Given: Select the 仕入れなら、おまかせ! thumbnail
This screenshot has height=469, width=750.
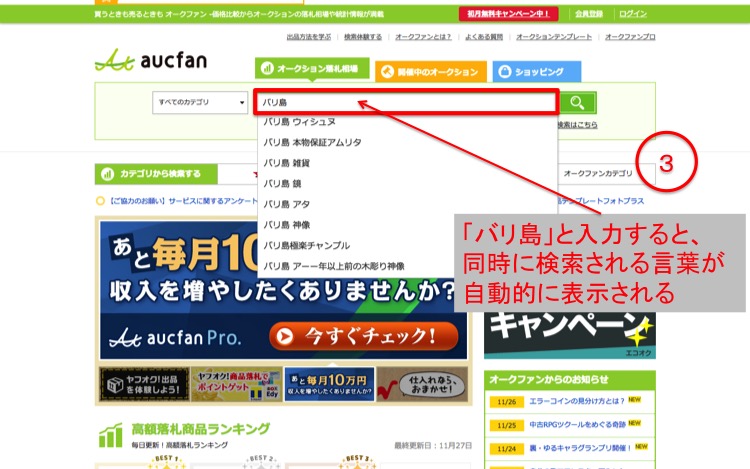Looking at the screenshot, I should pos(422,384).
